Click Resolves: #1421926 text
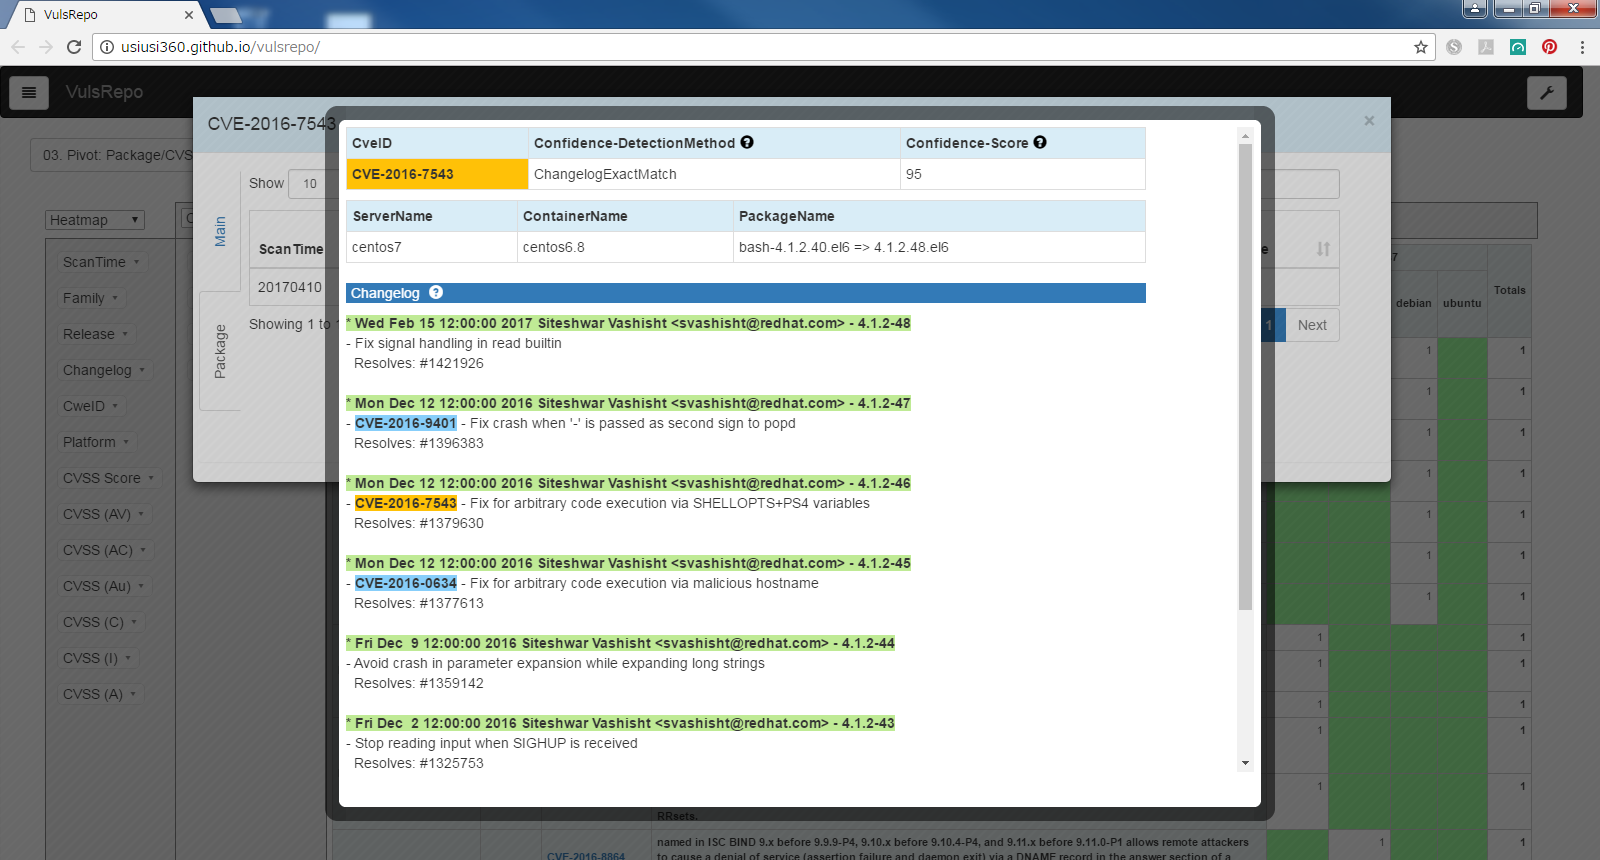This screenshot has height=860, width=1600. point(419,363)
